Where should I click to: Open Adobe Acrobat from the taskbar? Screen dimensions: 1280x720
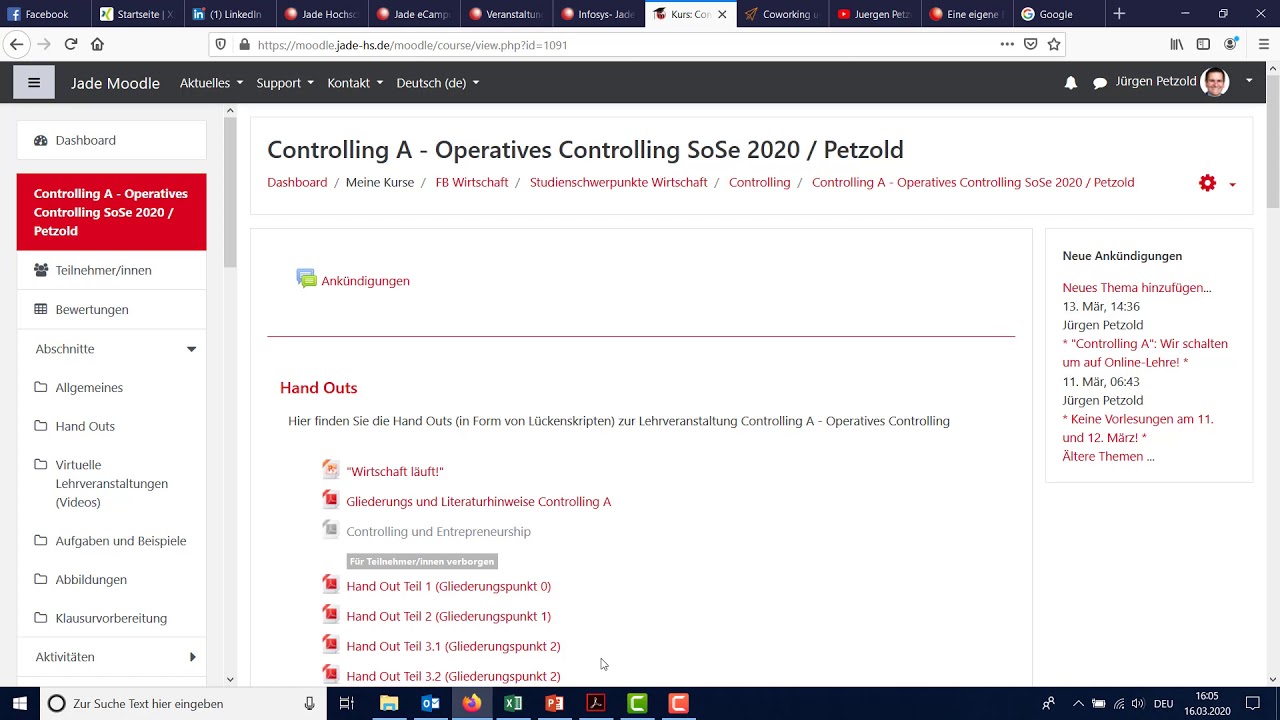[596, 703]
